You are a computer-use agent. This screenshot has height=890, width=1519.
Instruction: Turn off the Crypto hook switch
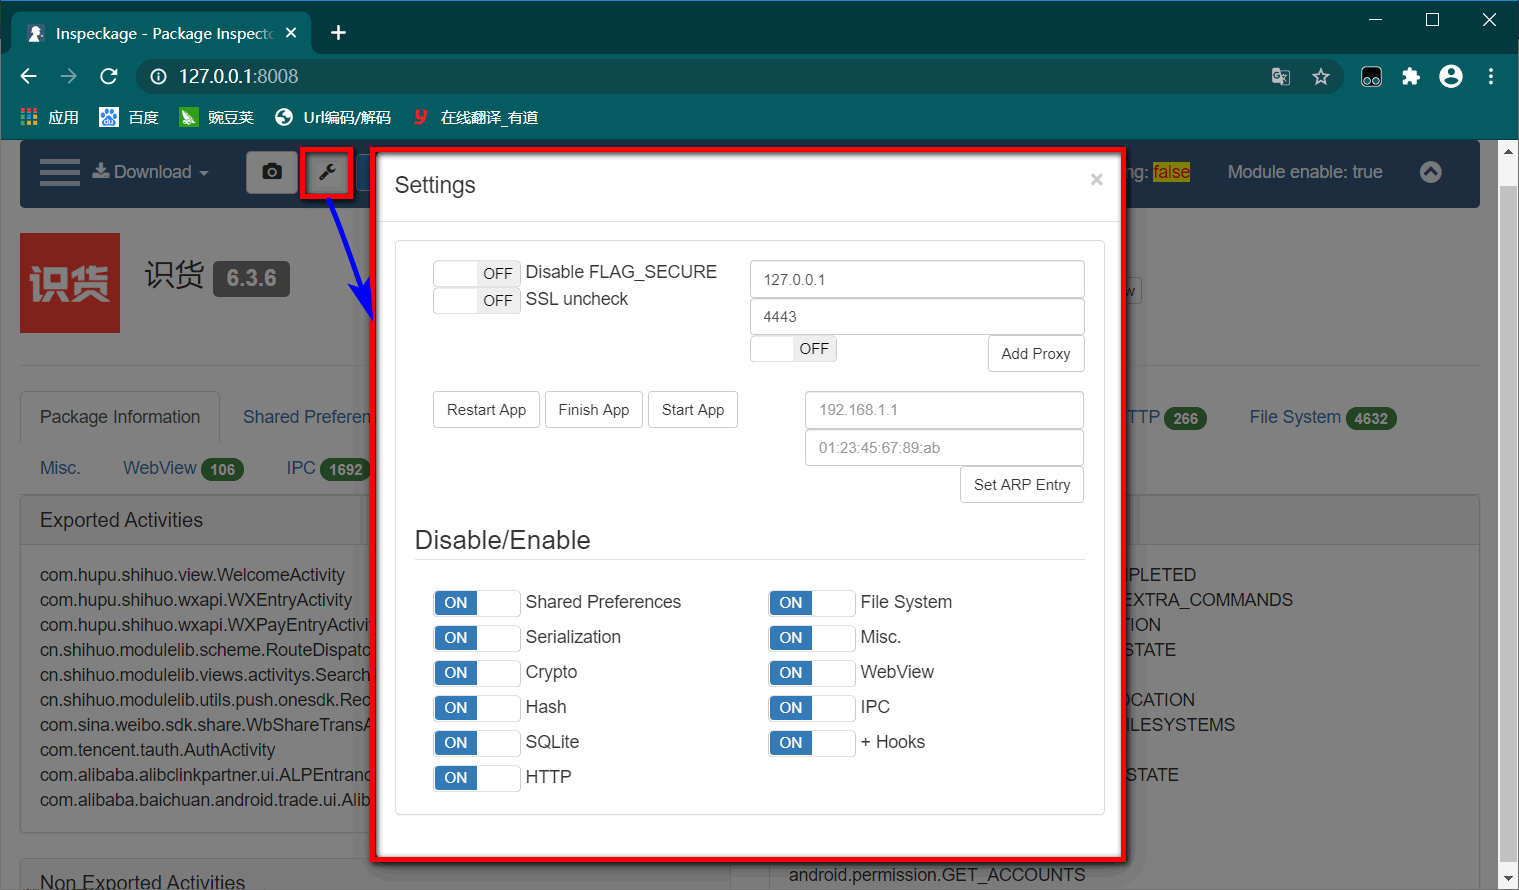tap(477, 673)
